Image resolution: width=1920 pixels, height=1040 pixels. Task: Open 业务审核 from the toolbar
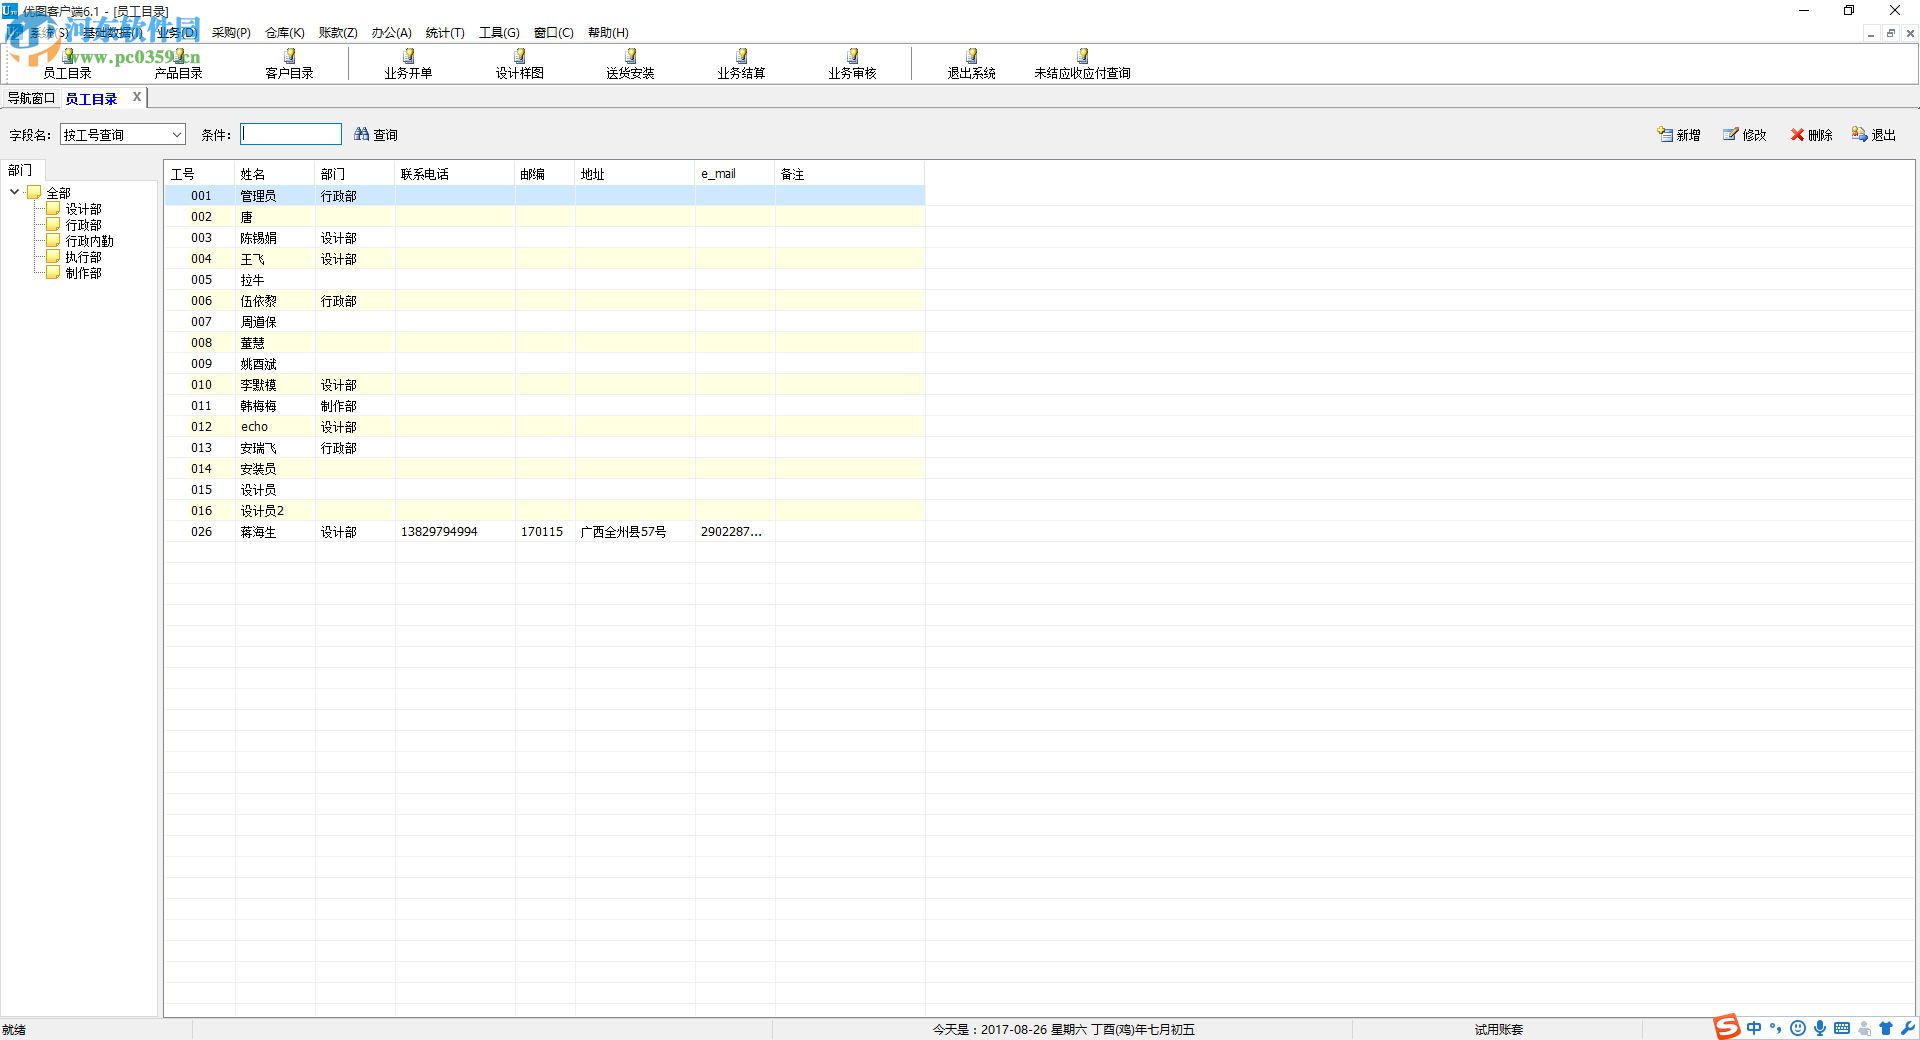pyautogui.click(x=852, y=64)
